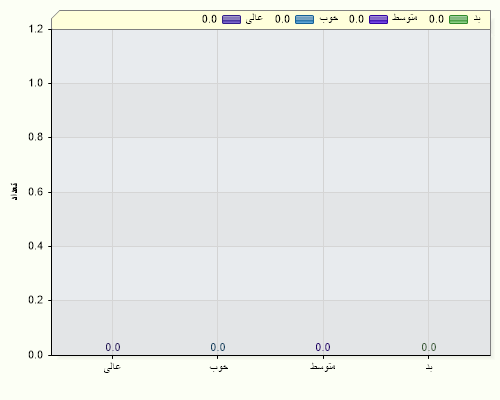Click the 0.2 tick on y-axis
The height and width of the screenshot is (400, 500).
click(x=36, y=300)
